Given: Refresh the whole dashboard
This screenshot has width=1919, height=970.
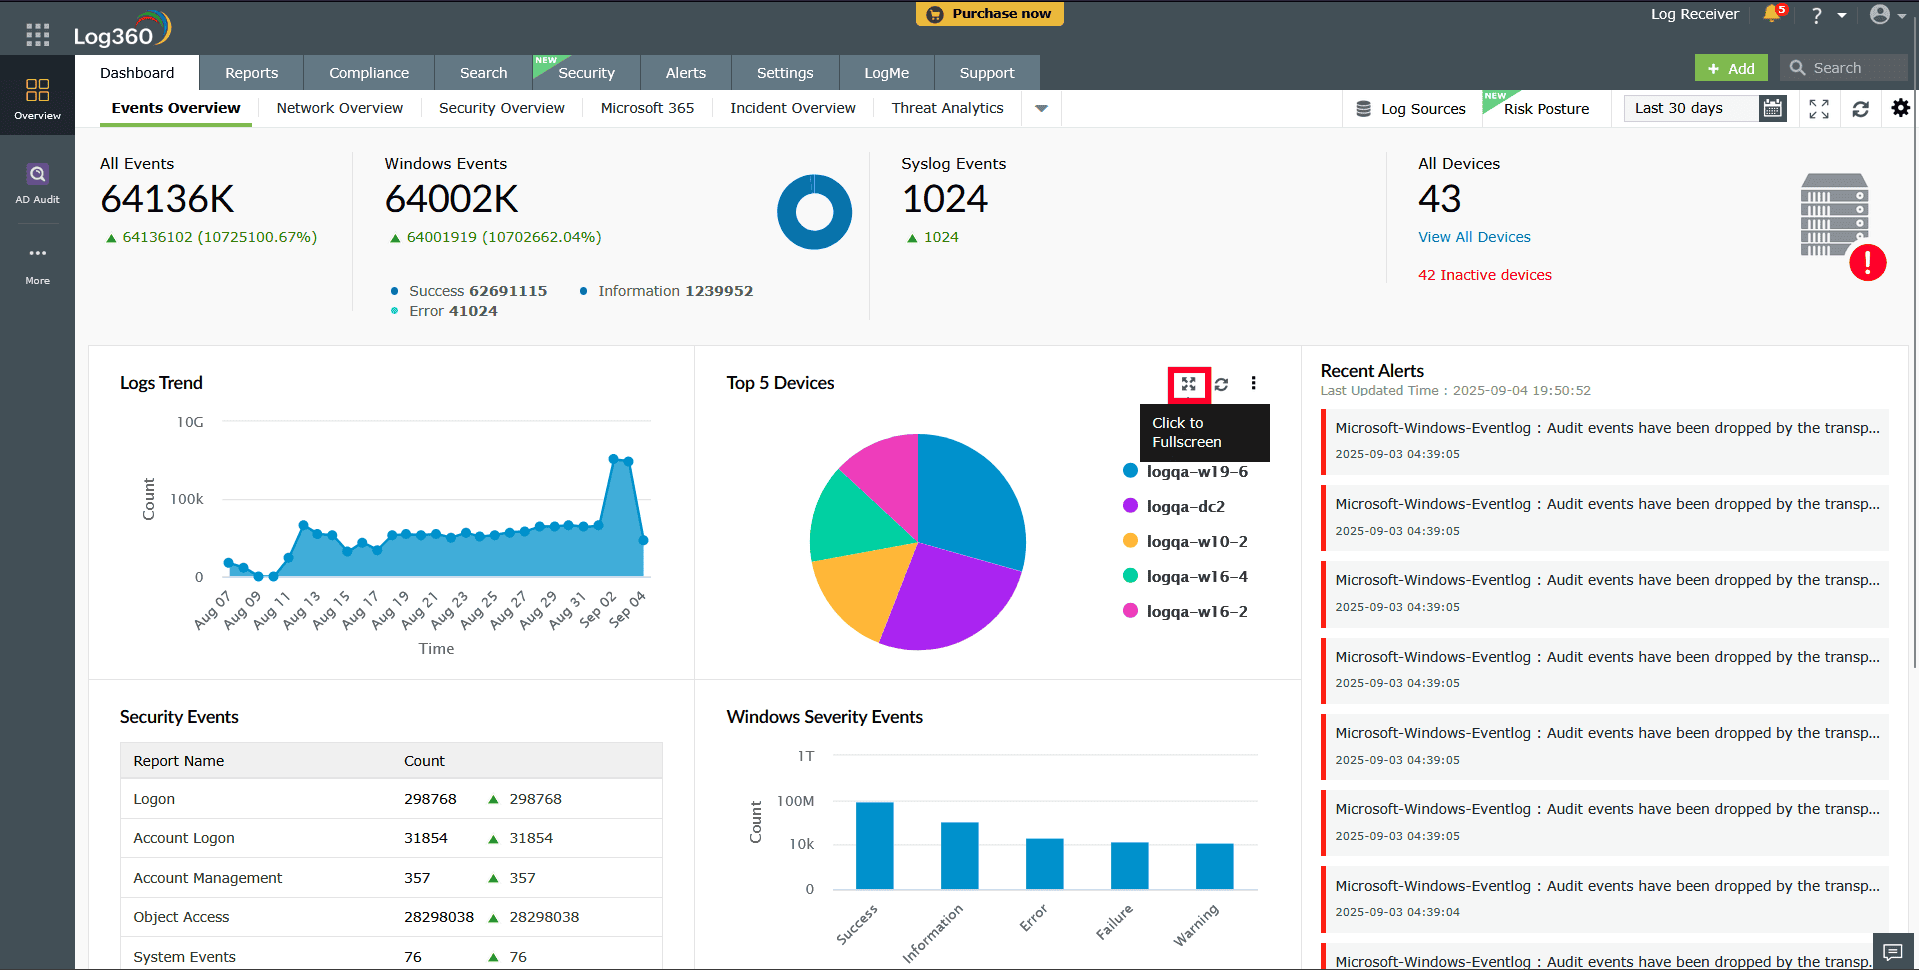Looking at the screenshot, I should tap(1860, 109).
